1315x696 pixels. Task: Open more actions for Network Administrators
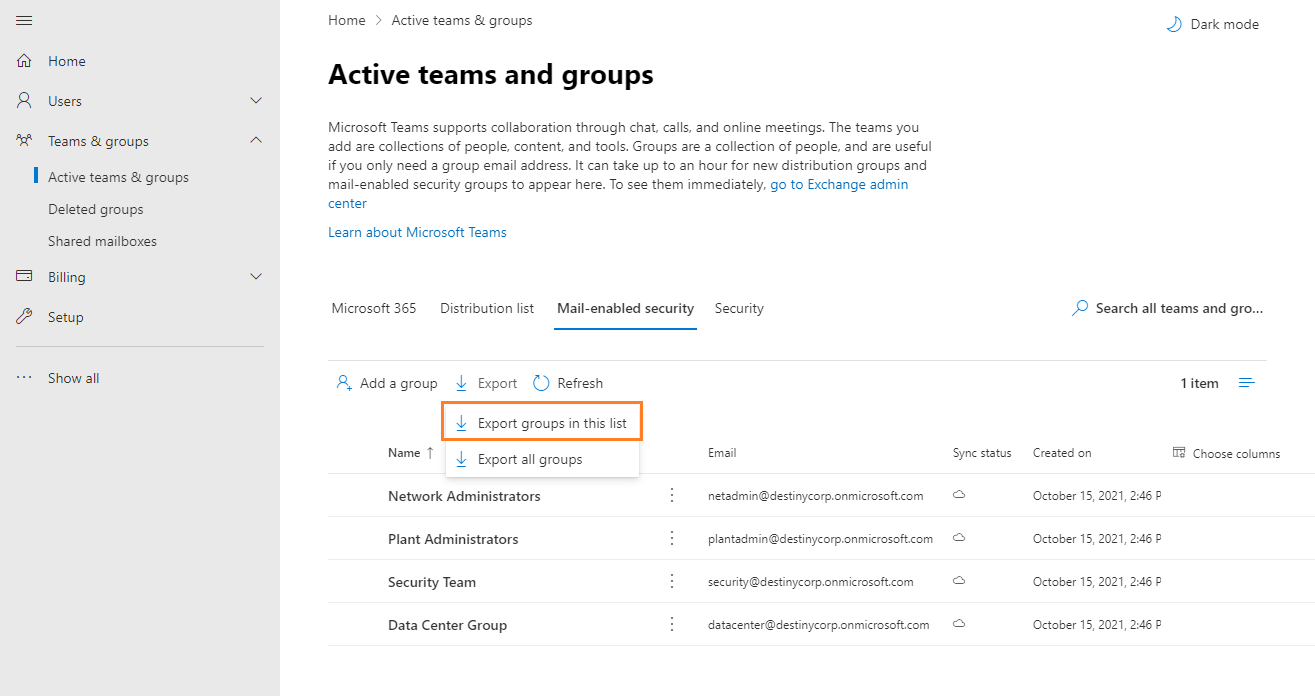tap(672, 495)
